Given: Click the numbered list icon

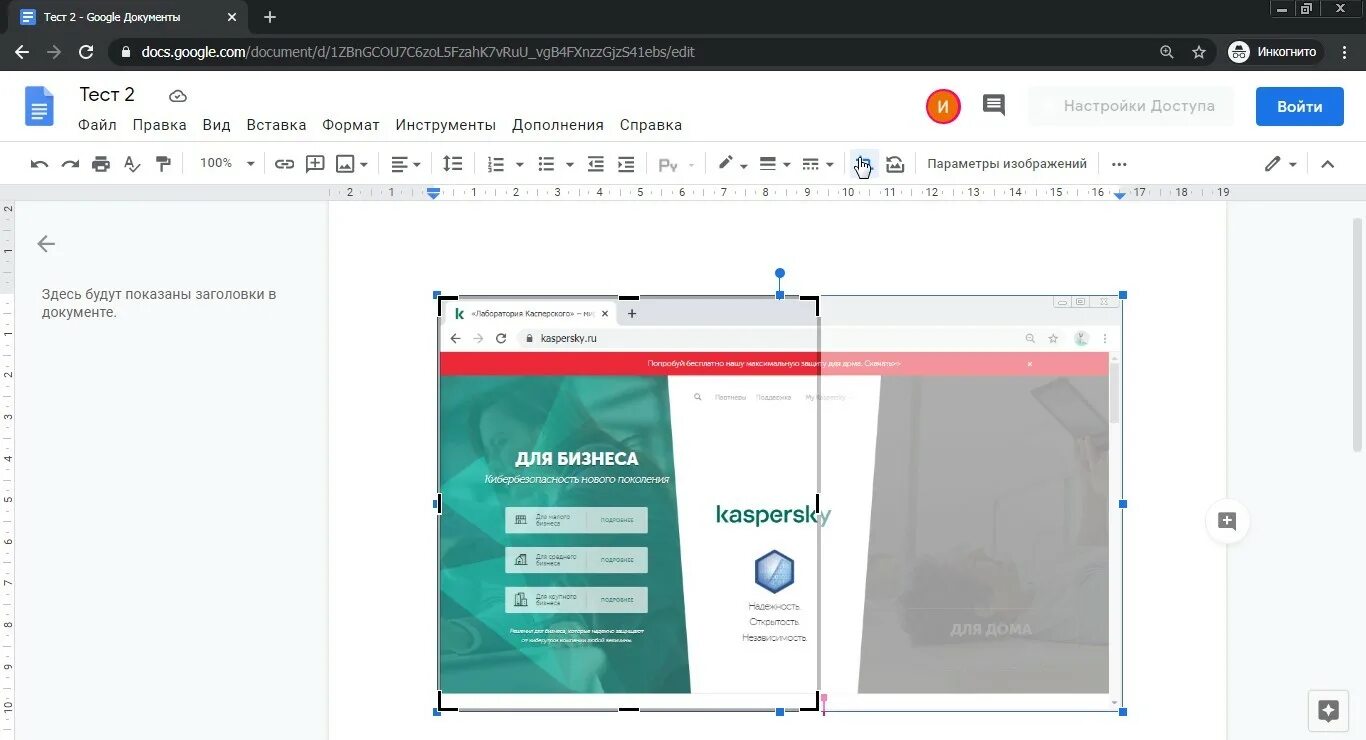Looking at the screenshot, I should point(496,164).
